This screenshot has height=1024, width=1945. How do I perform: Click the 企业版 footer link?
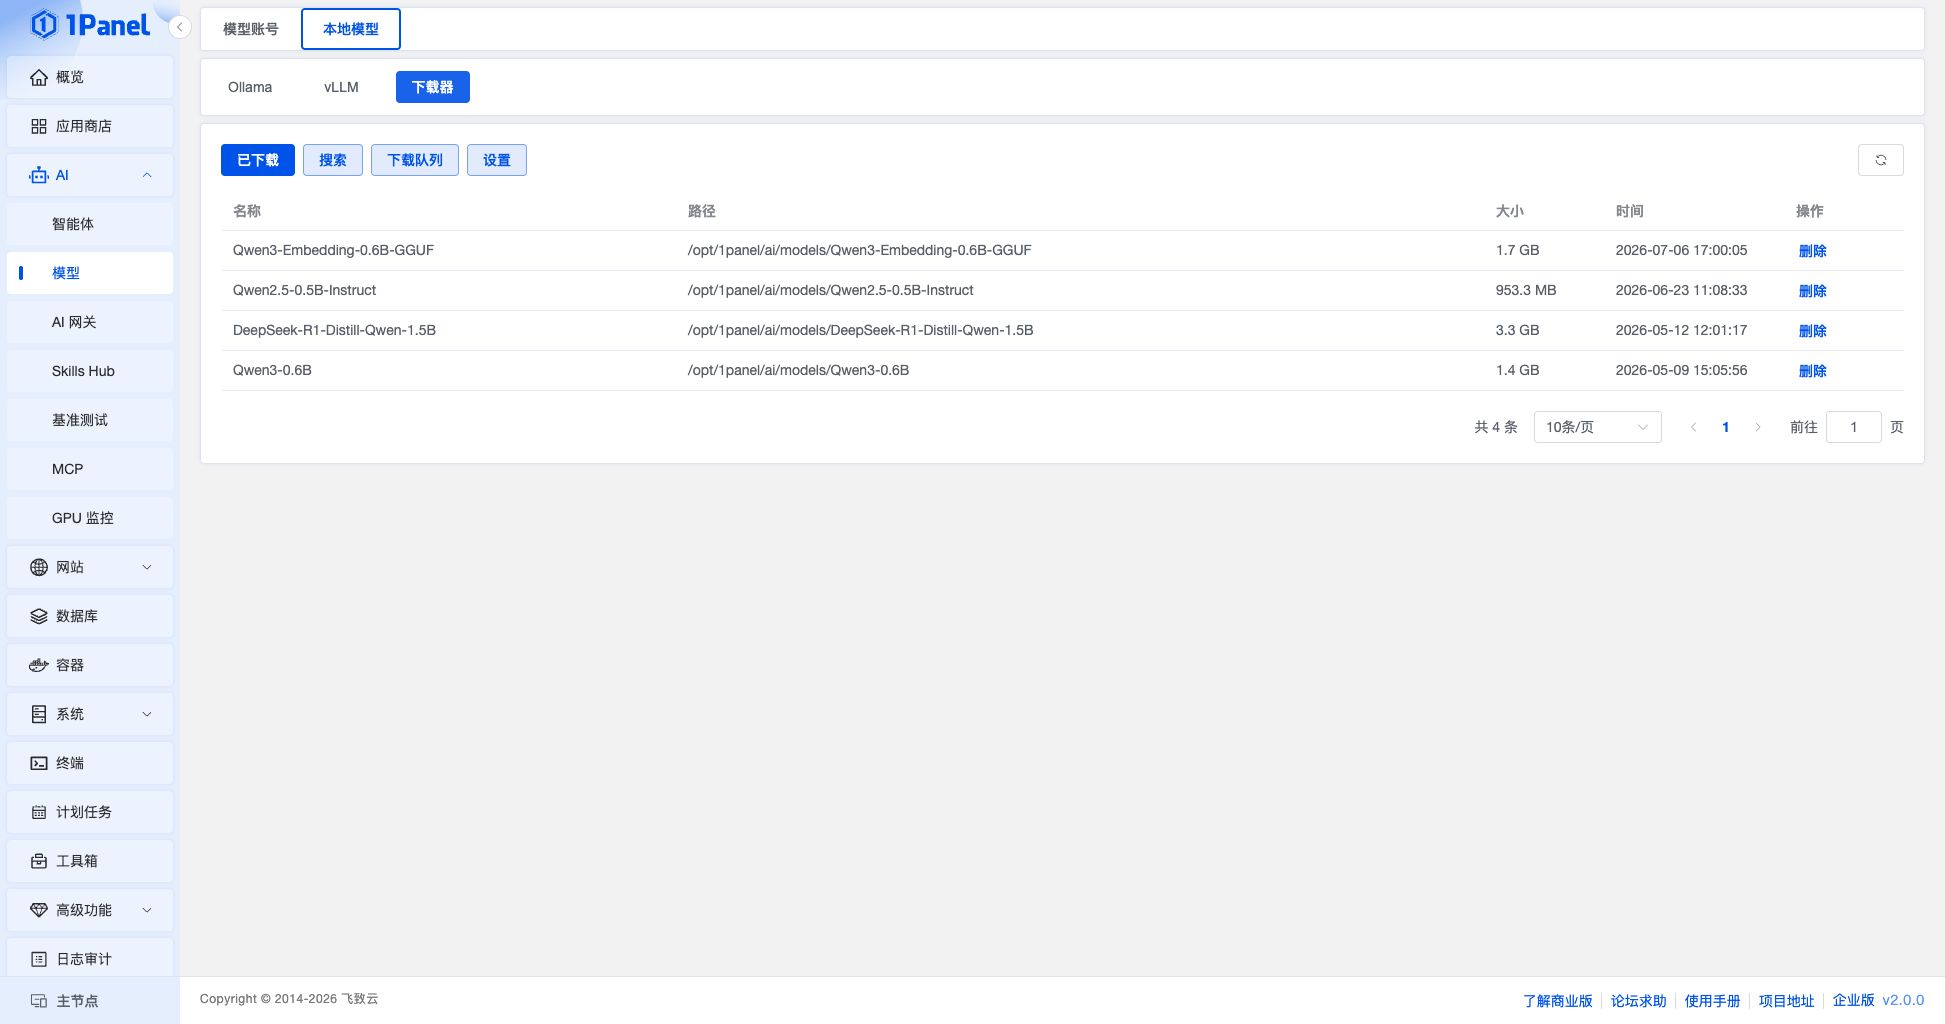click(1853, 1000)
